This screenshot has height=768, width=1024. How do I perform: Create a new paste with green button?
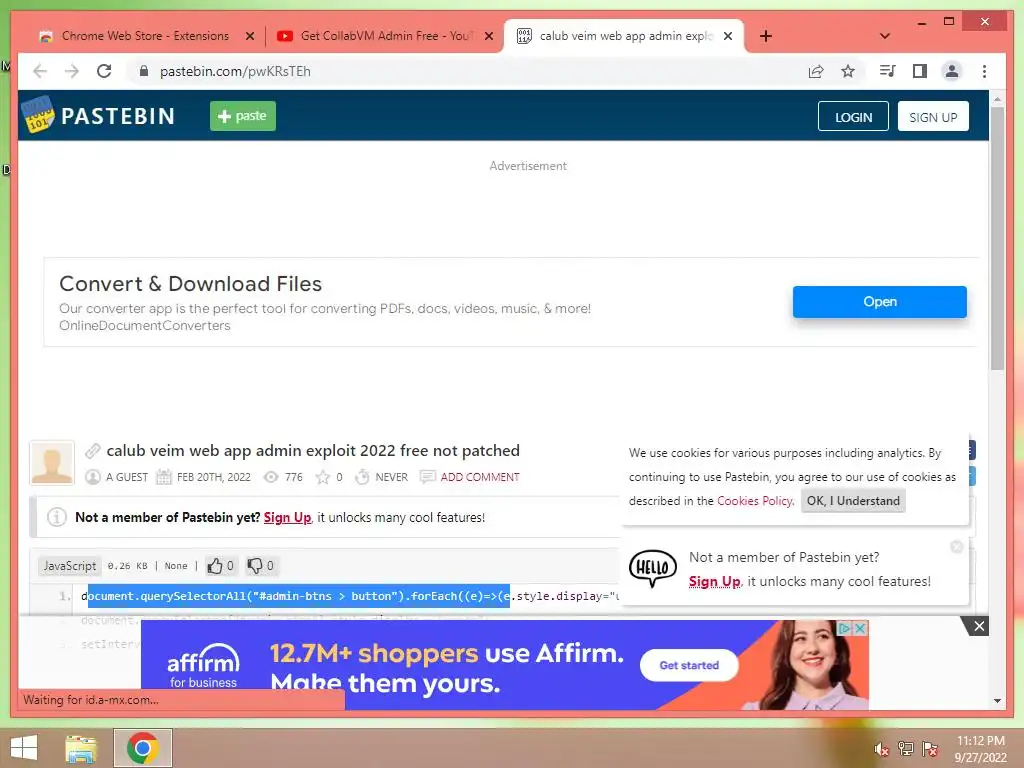pyautogui.click(x=243, y=116)
